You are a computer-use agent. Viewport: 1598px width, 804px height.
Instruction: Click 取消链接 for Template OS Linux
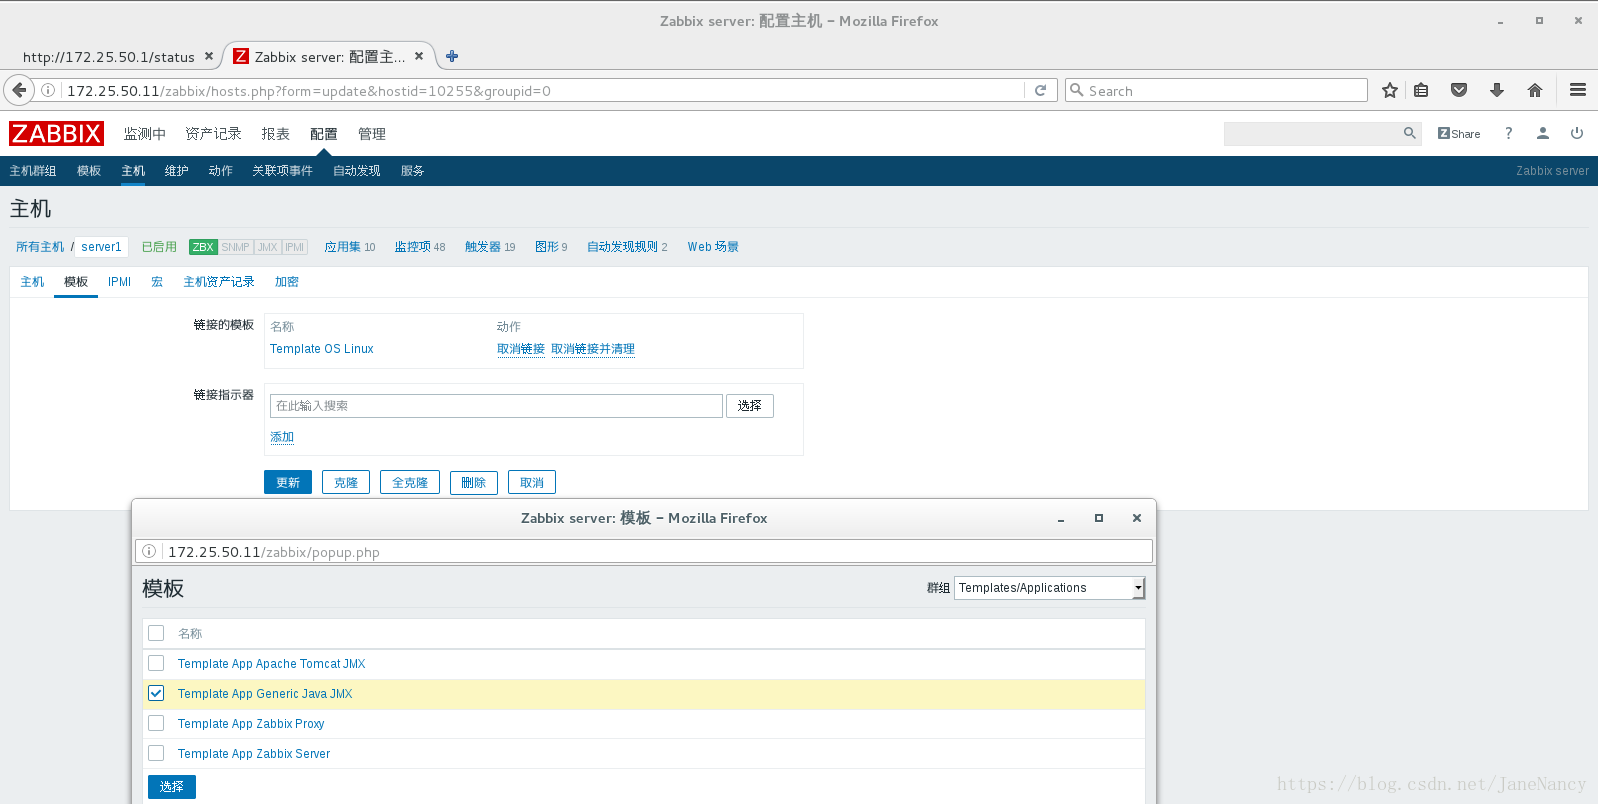click(x=521, y=349)
